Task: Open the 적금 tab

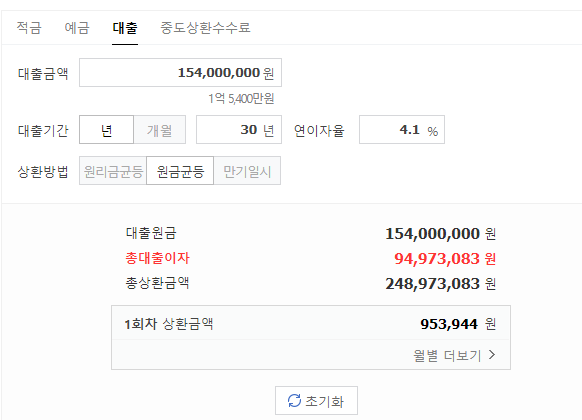Action: click(29, 28)
